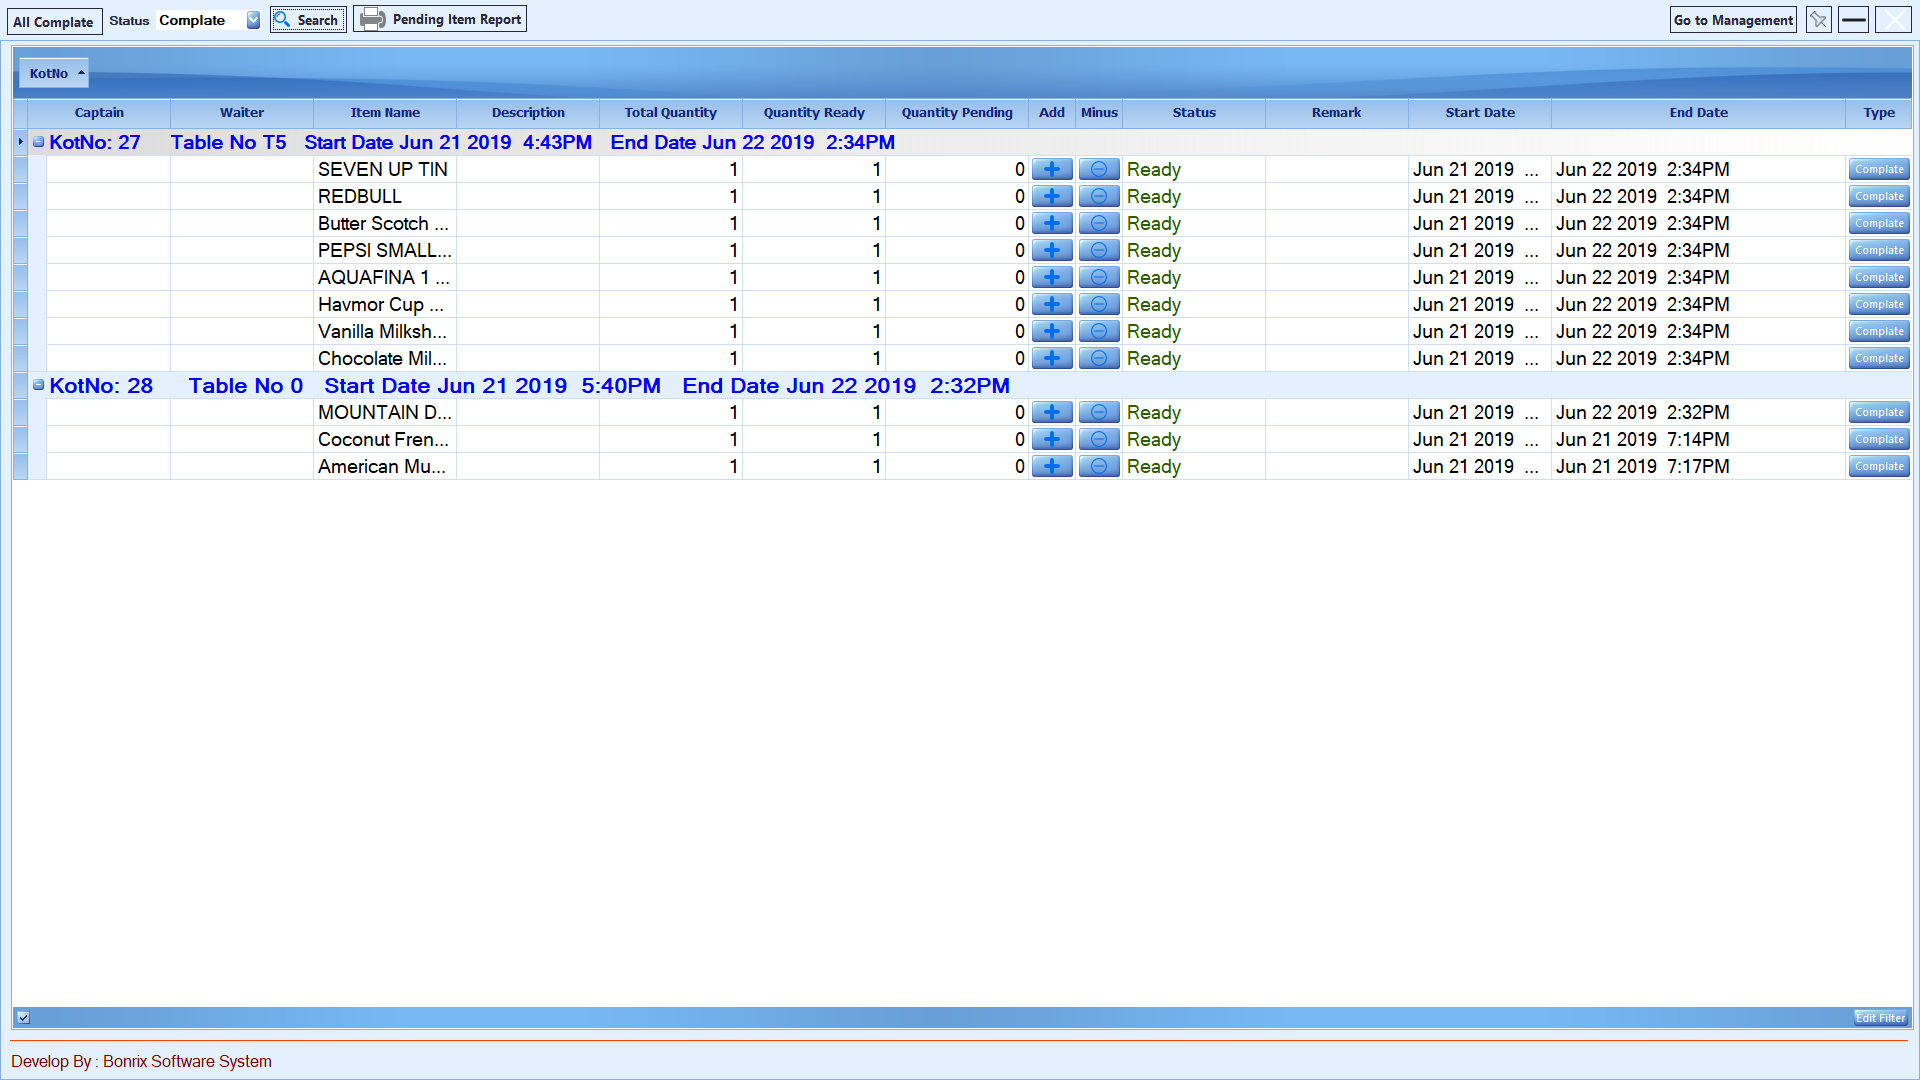Open Go to Management

point(1732,20)
